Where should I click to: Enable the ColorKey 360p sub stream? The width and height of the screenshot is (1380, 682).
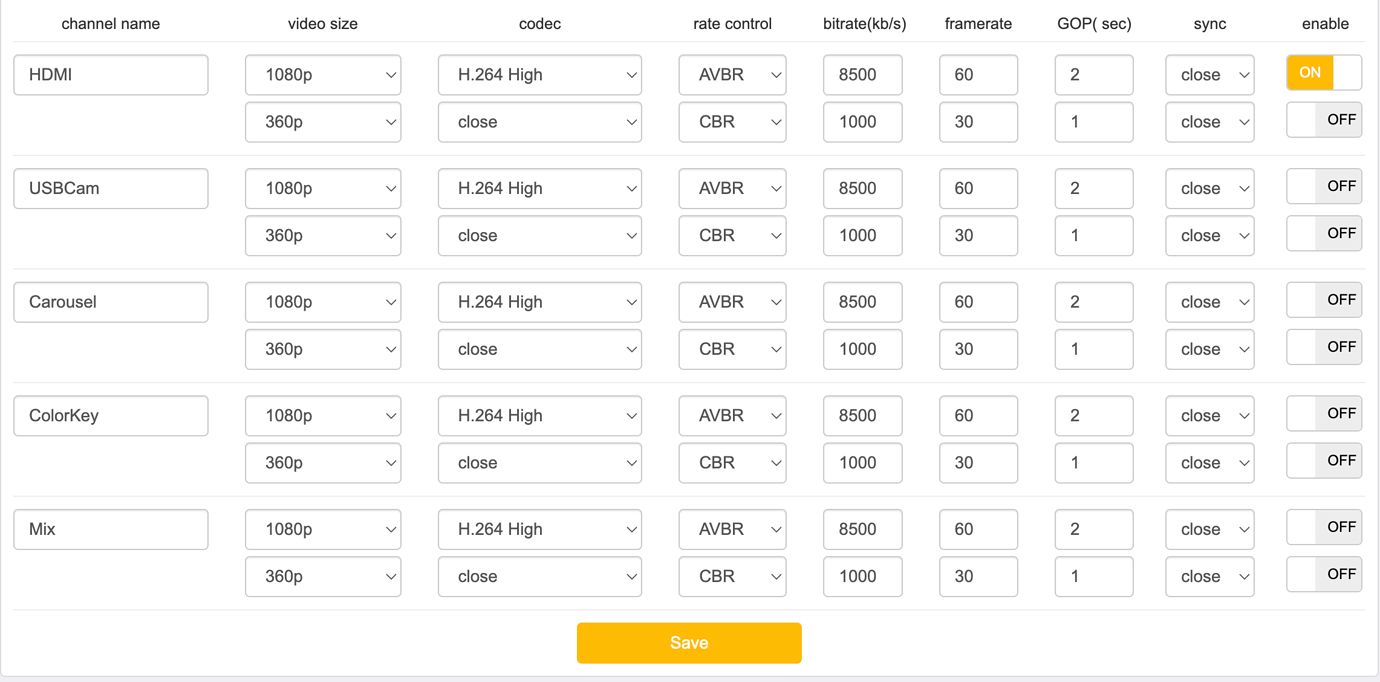(x=1323, y=461)
